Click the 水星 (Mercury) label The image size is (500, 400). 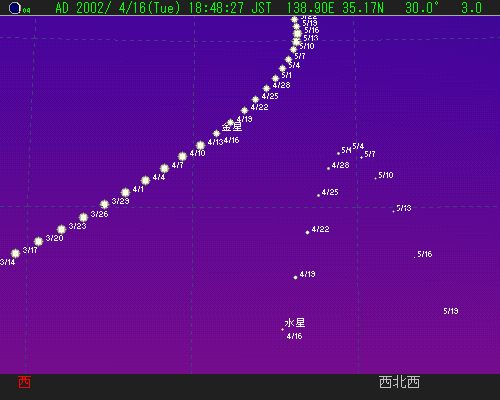coord(295,323)
